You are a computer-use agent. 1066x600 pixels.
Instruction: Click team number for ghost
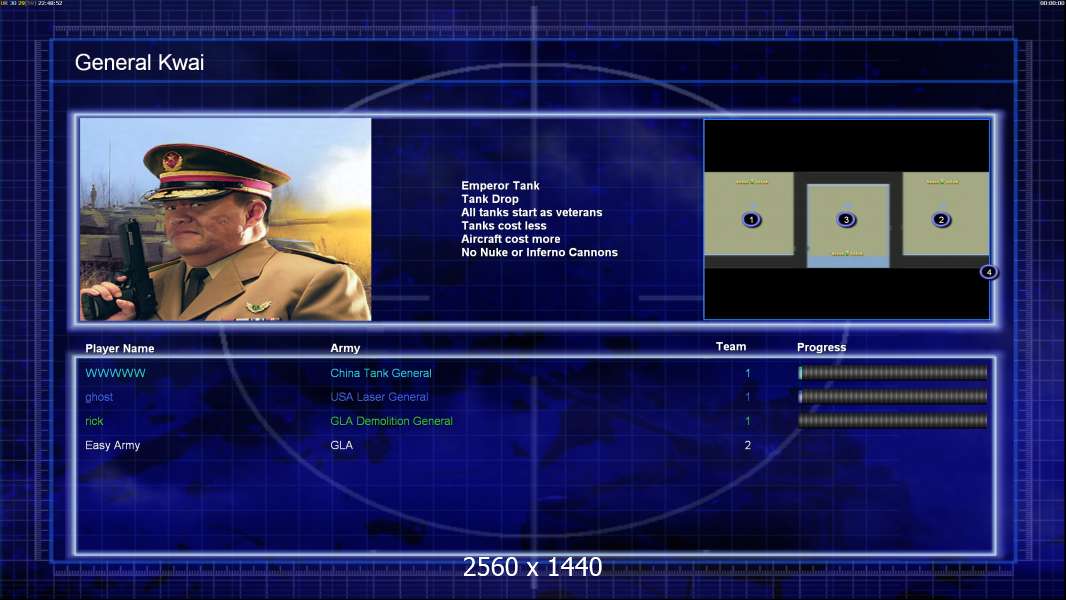(x=748, y=397)
